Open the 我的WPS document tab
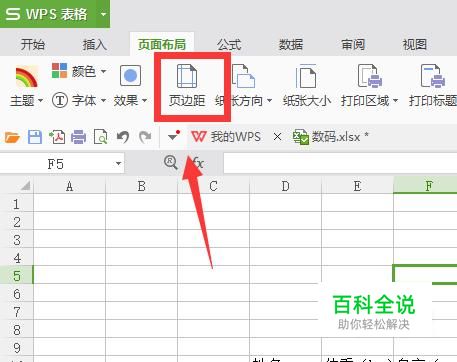The width and height of the screenshot is (457, 362). click(235, 137)
